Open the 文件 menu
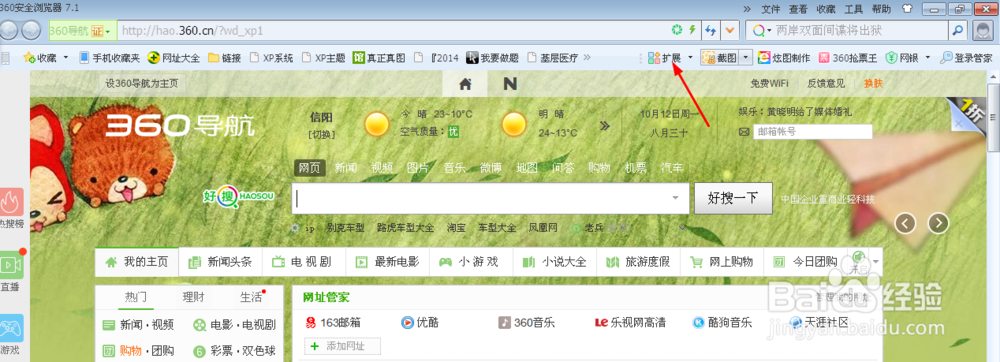The image size is (1000, 362). click(x=770, y=9)
